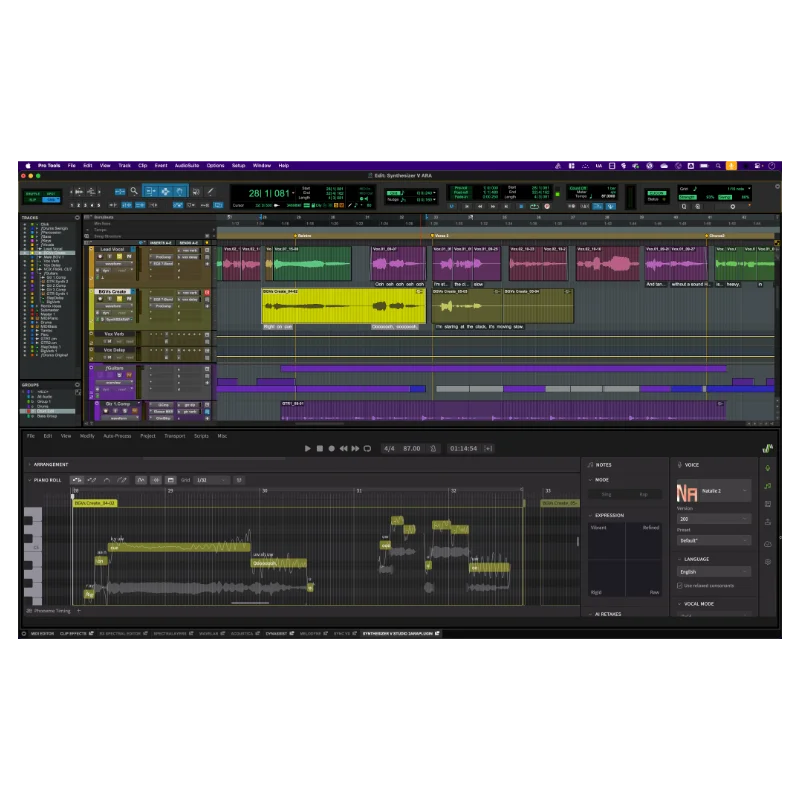The width and height of the screenshot is (800, 800).
Task: Click Pro Tools return-to-zero transport button
Action: click(x=466, y=206)
